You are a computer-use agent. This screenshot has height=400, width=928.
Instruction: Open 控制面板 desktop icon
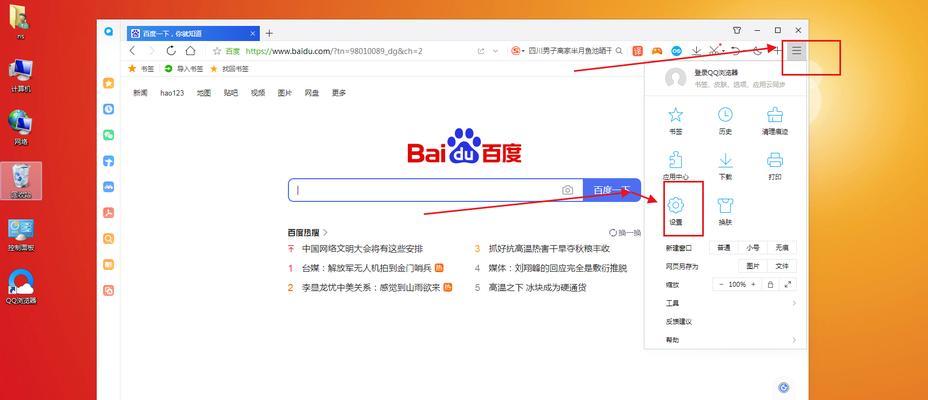[21, 235]
